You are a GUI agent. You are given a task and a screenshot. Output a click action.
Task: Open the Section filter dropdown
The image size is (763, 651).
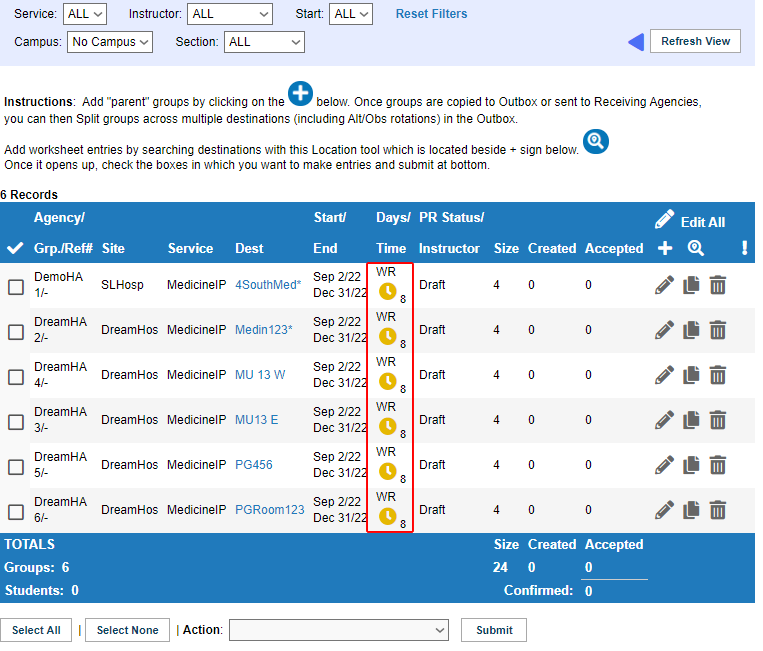[x=264, y=42]
